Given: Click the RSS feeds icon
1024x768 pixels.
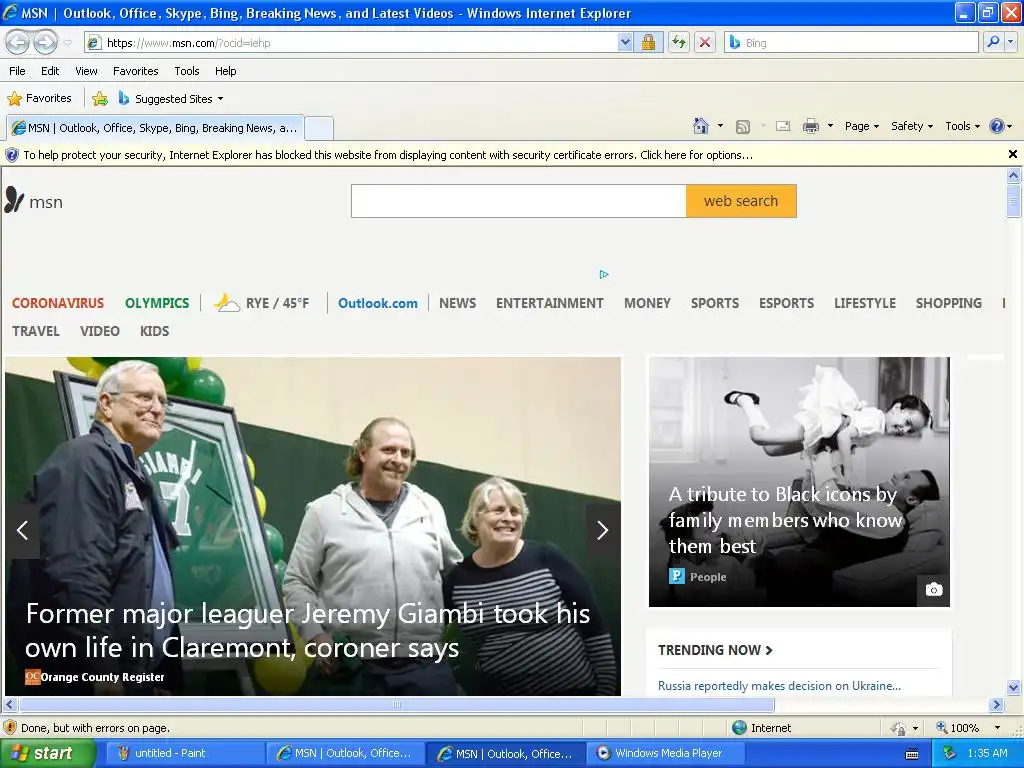Looking at the screenshot, I should [743, 127].
